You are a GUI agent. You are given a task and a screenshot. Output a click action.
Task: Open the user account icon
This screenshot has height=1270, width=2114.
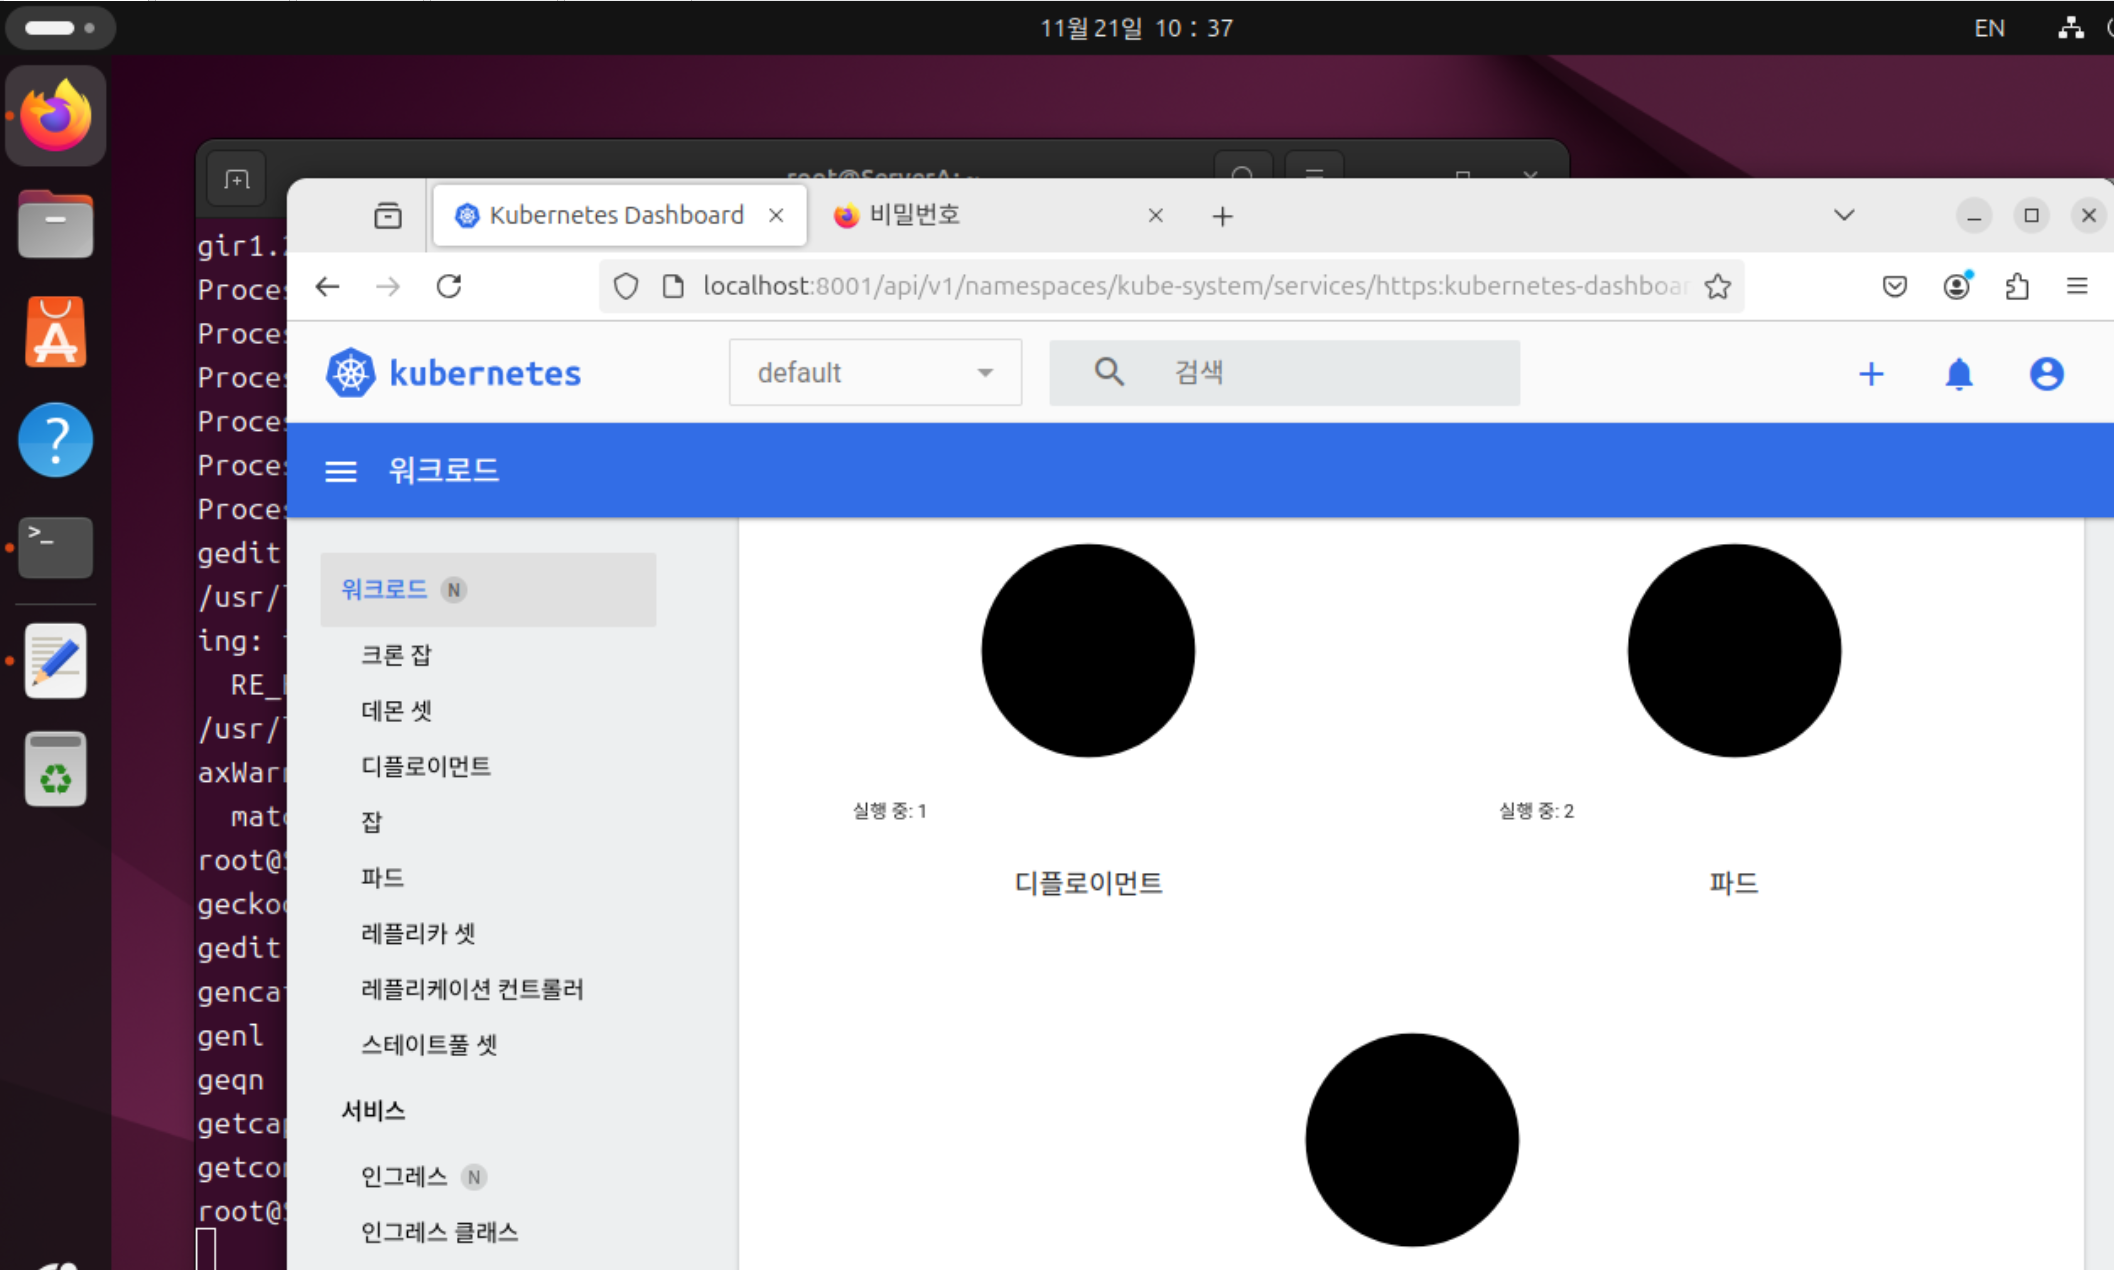click(2046, 374)
